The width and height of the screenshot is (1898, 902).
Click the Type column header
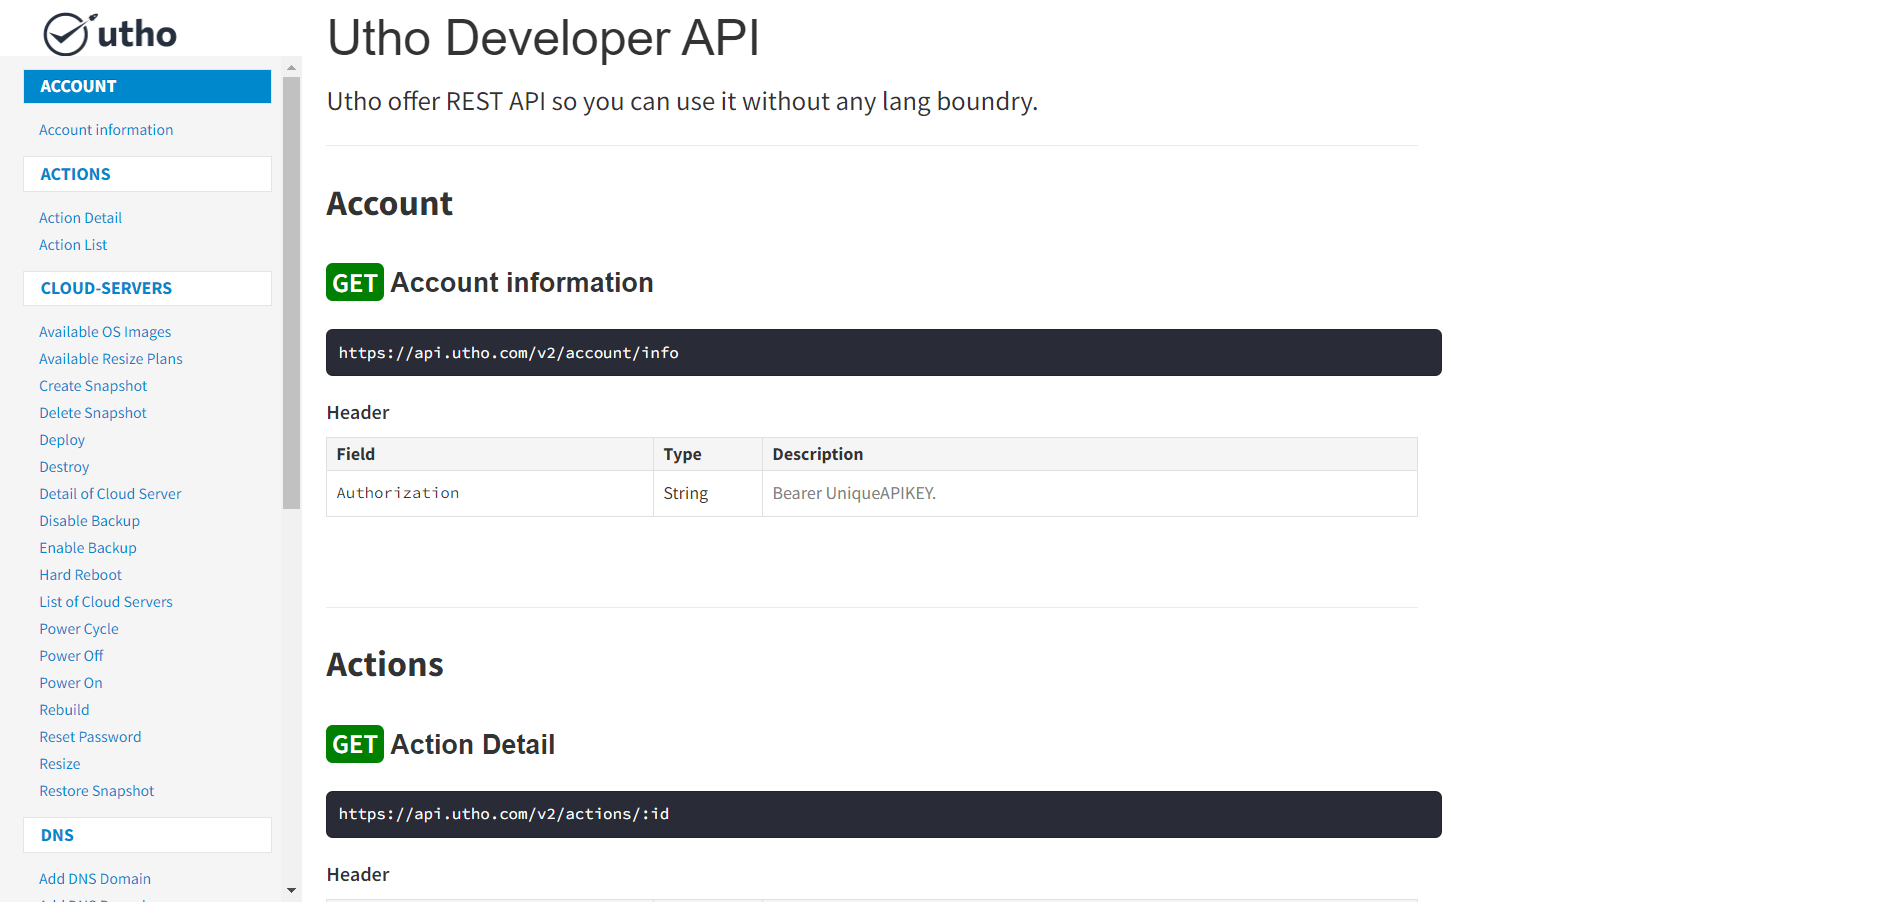point(708,454)
